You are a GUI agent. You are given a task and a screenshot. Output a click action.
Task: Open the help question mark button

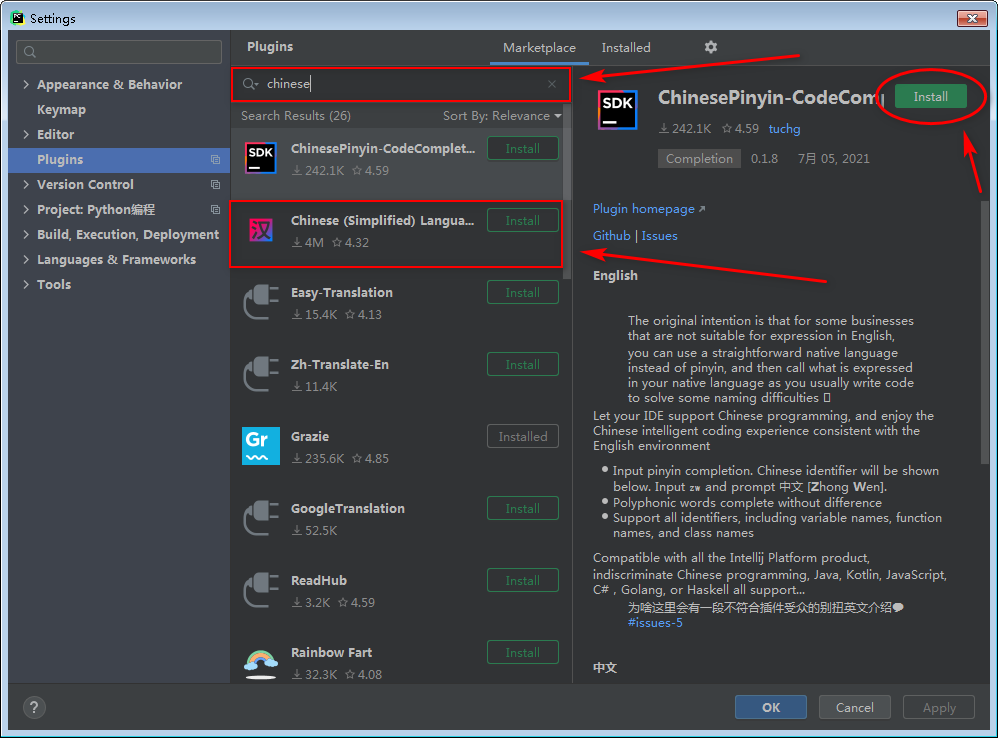pyautogui.click(x=34, y=707)
